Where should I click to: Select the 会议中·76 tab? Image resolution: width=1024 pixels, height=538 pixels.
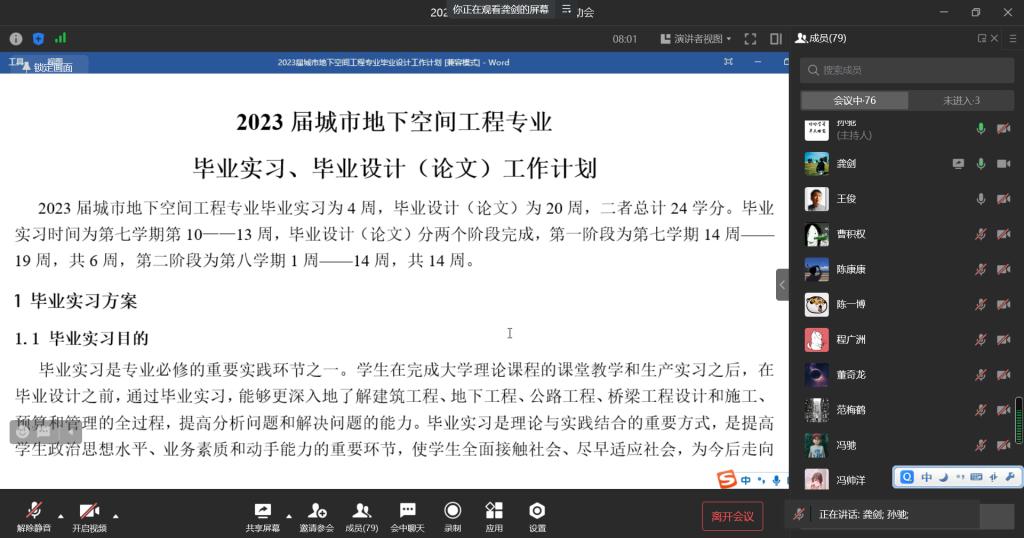(x=854, y=100)
